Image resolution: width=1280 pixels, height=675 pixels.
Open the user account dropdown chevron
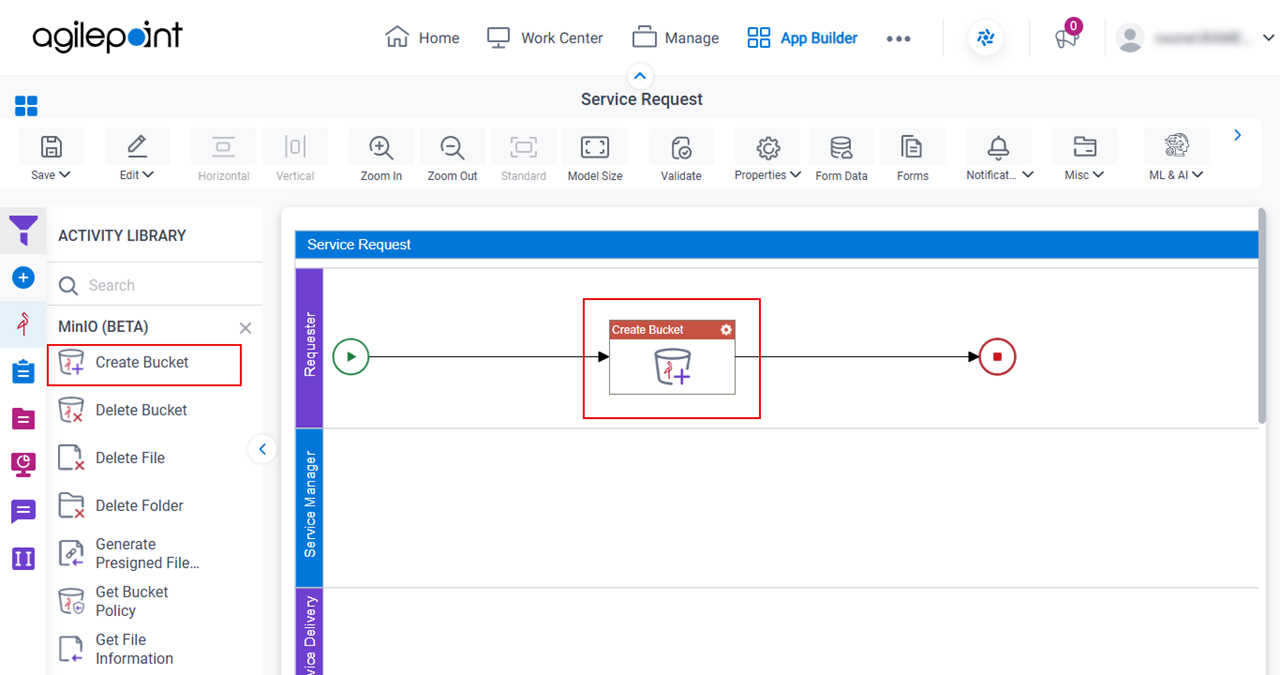pyautogui.click(x=1268, y=38)
